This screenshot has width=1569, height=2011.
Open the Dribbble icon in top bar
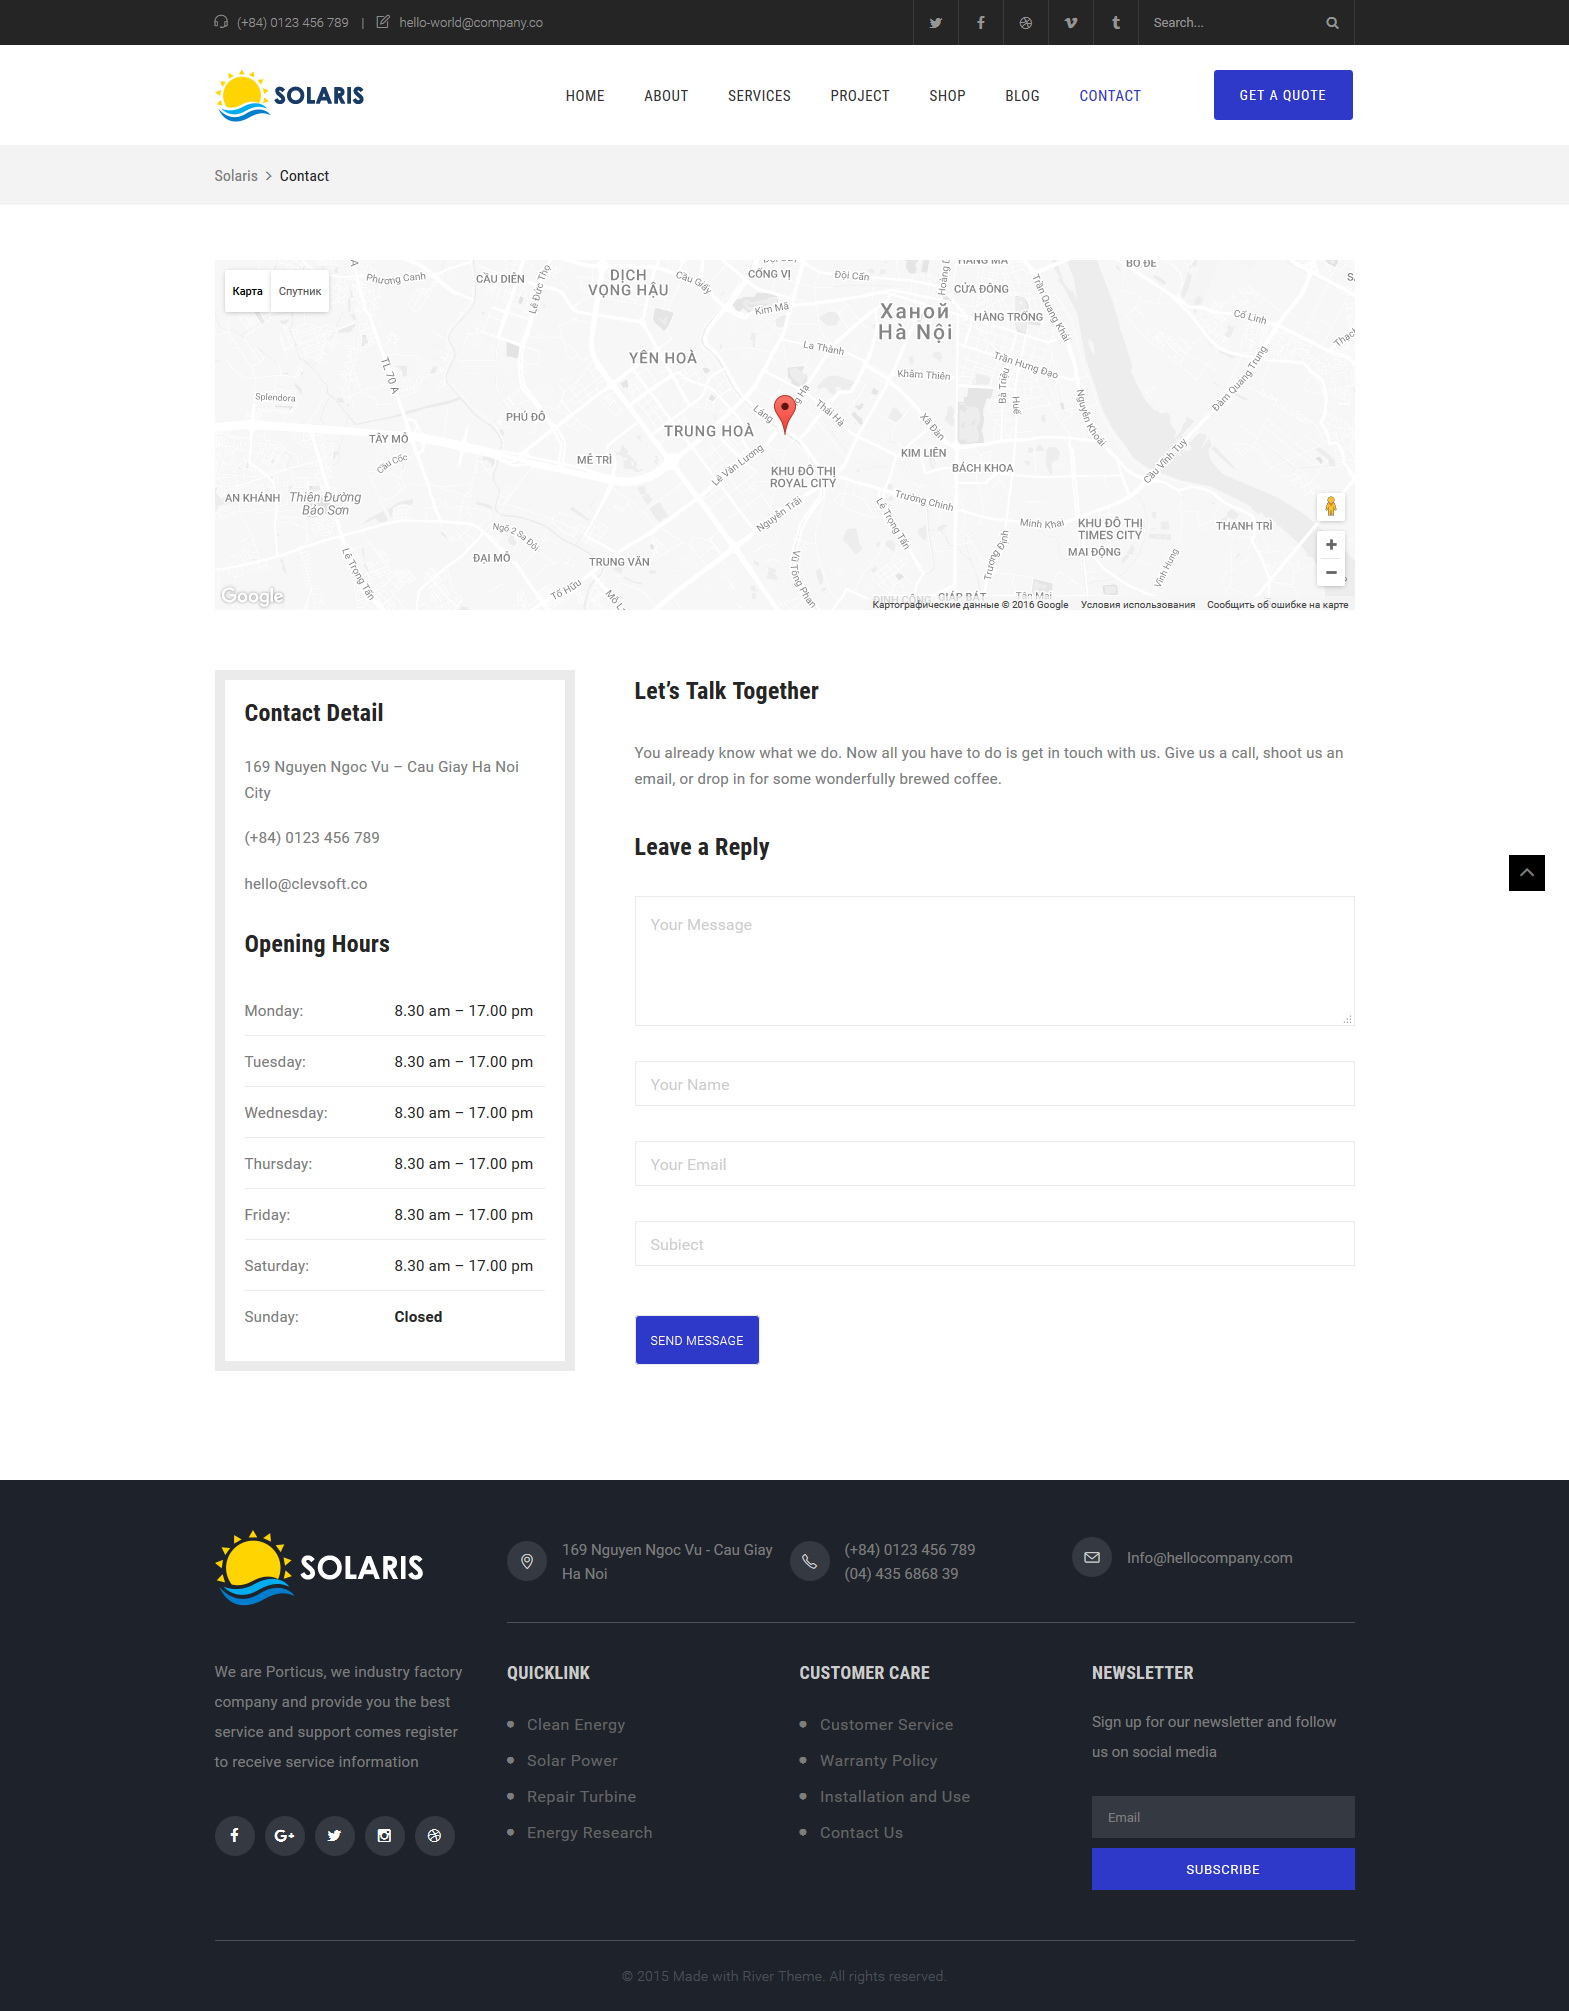[x=1026, y=23]
